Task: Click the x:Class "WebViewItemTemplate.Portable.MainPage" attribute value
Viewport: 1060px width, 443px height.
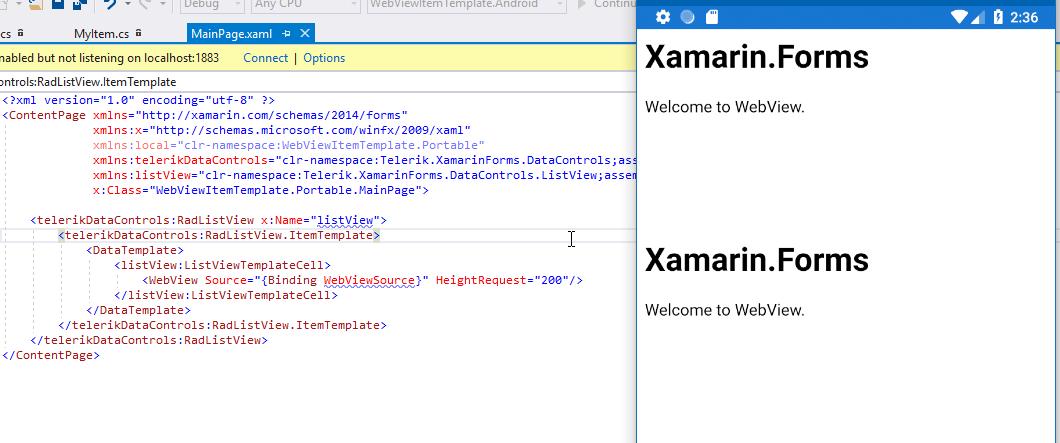Action: tap(287, 191)
